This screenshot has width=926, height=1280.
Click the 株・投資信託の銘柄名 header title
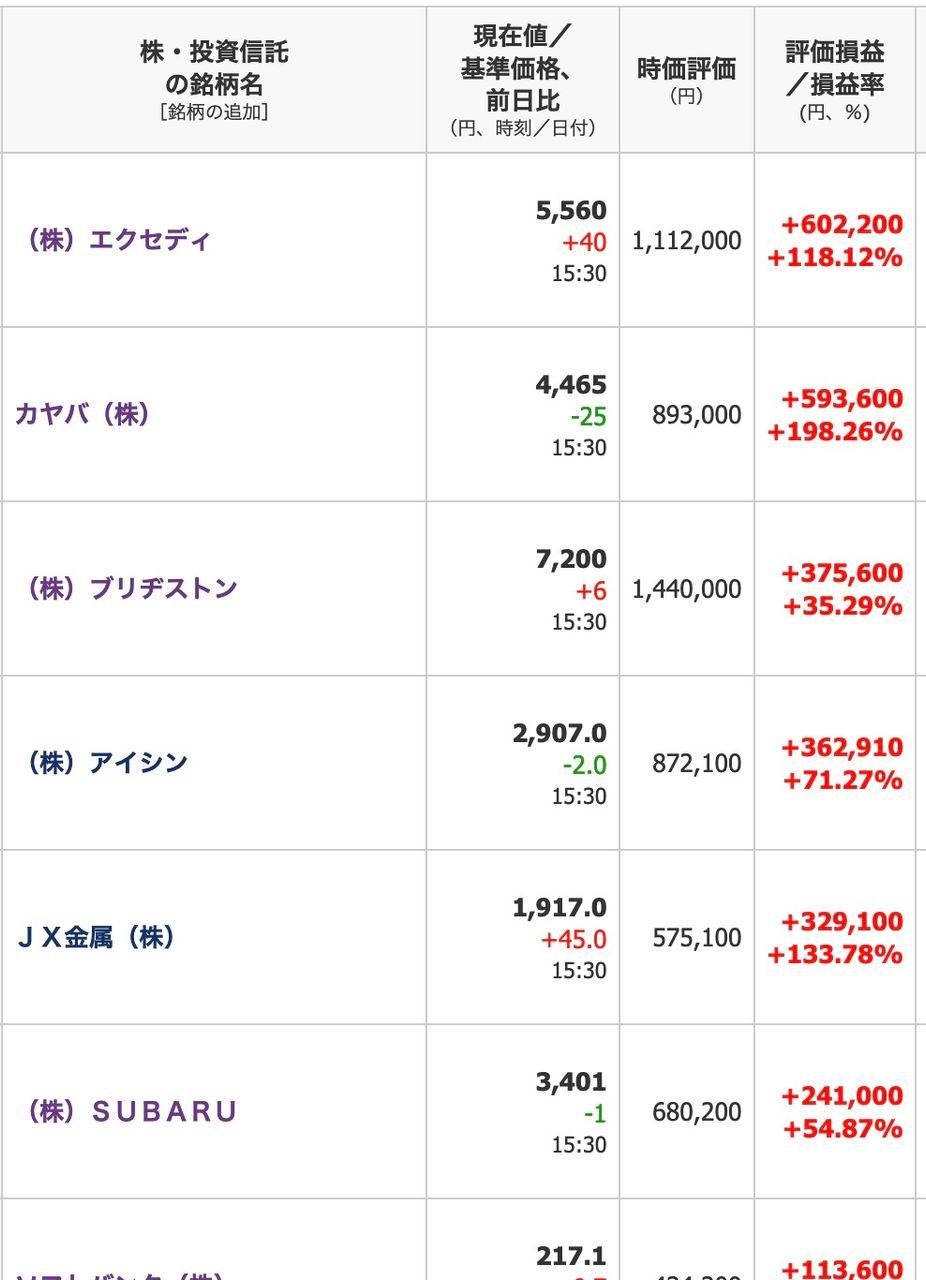click(x=214, y=66)
